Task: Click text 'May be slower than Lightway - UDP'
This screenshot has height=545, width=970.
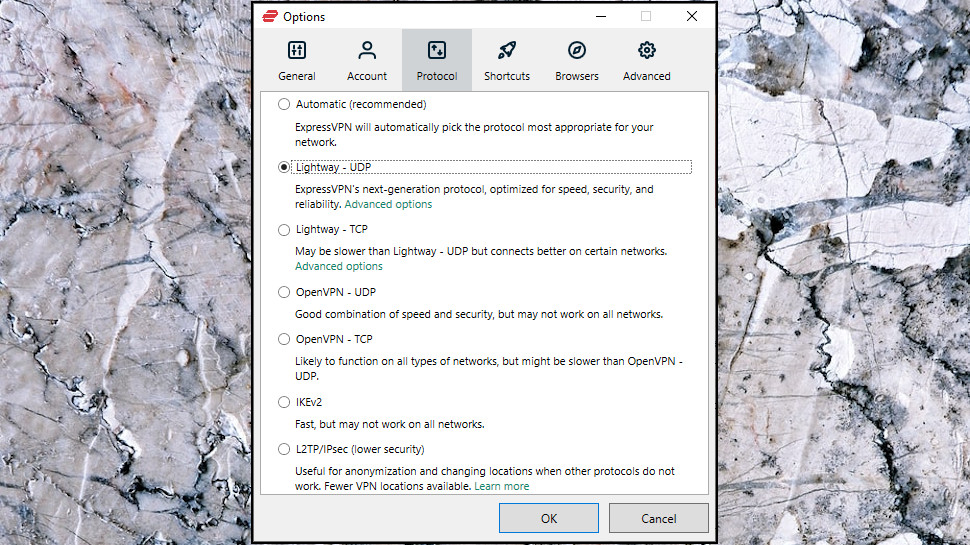Action: pyautogui.click(x=382, y=251)
